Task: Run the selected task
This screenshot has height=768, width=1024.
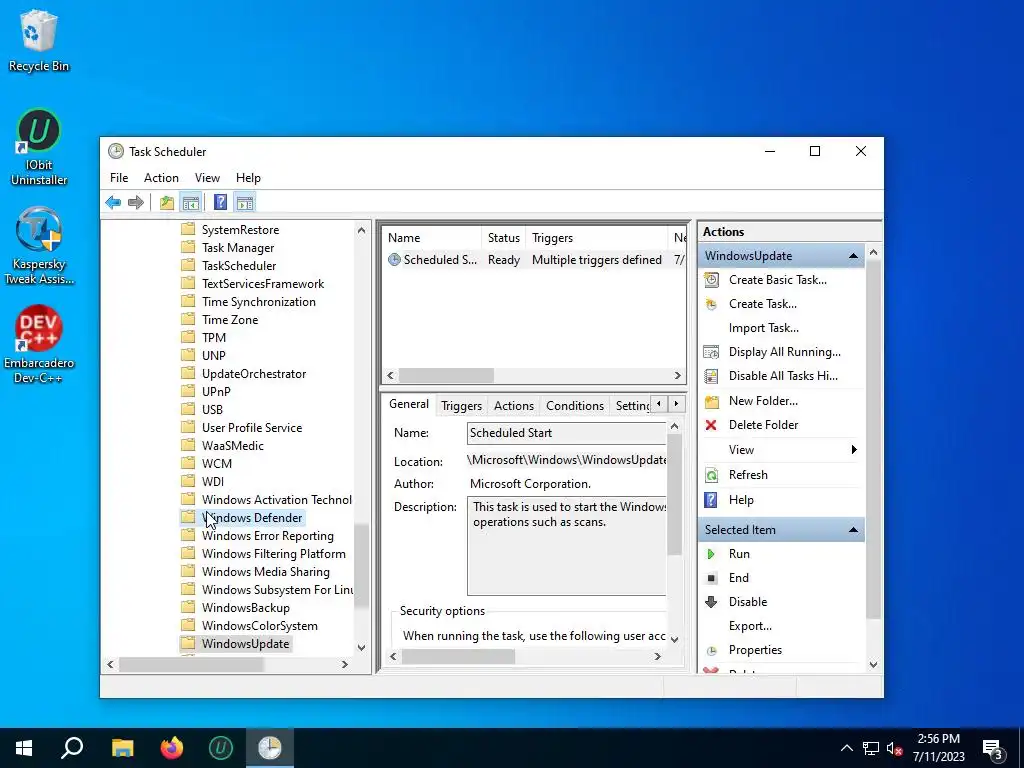Action: [739, 554]
